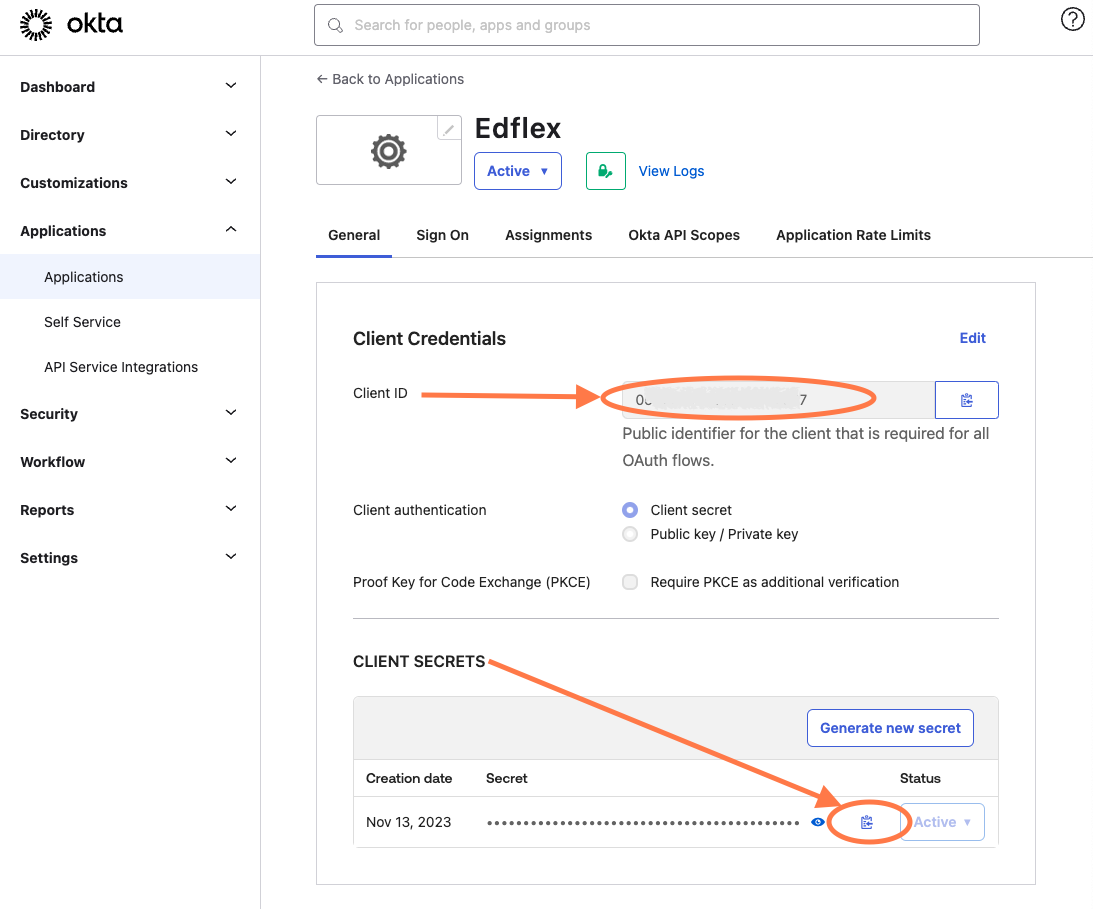Open View Logs link

[x=671, y=171]
